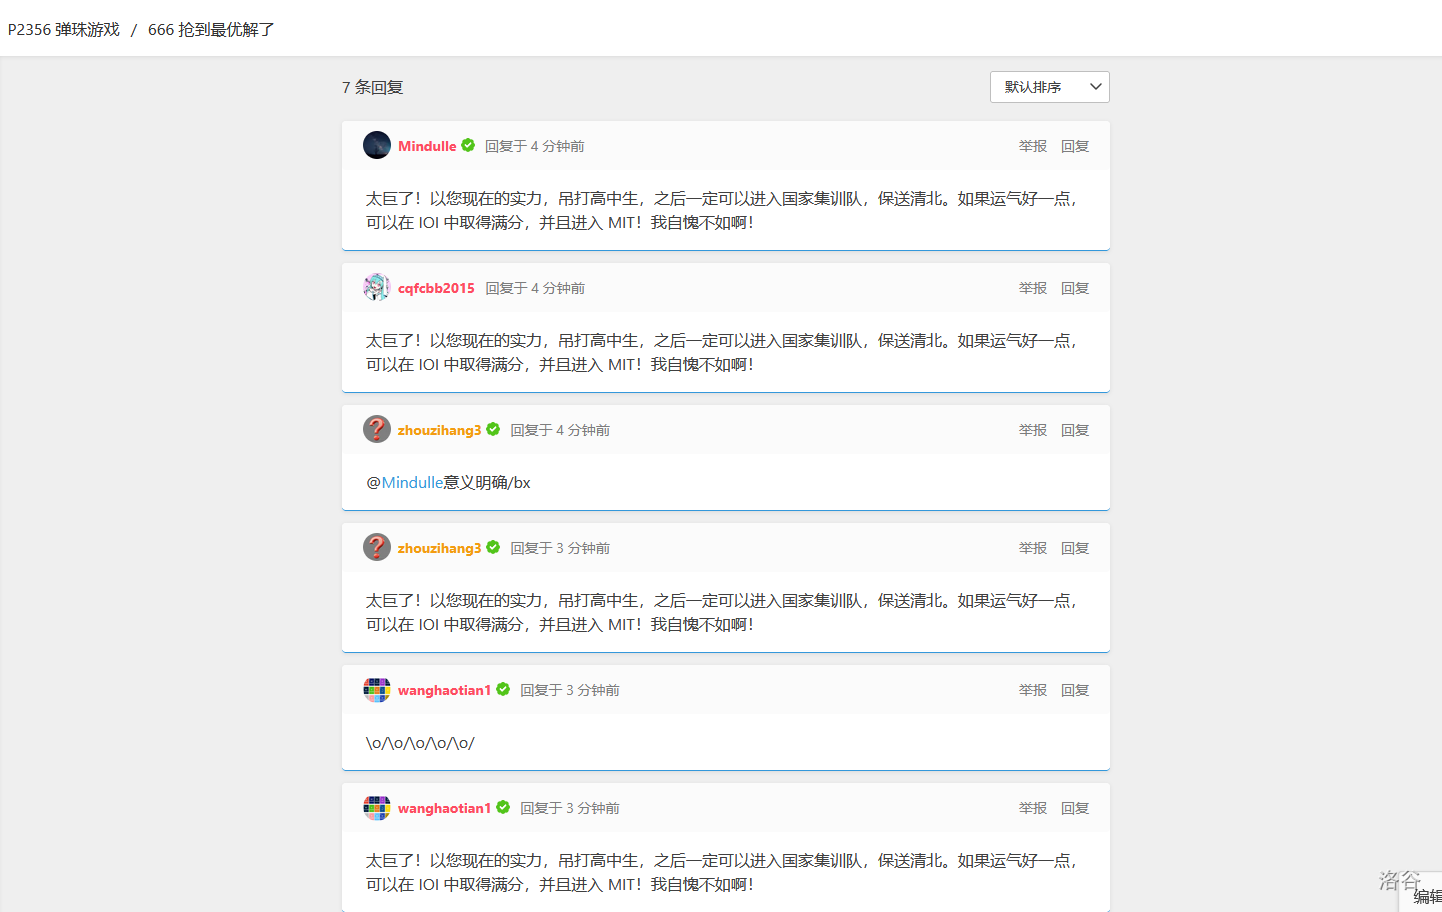The width and height of the screenshot is (1442, 912).
Task: Click cqfcbb2015's anime avatar icon
Action: click(376, 287)
